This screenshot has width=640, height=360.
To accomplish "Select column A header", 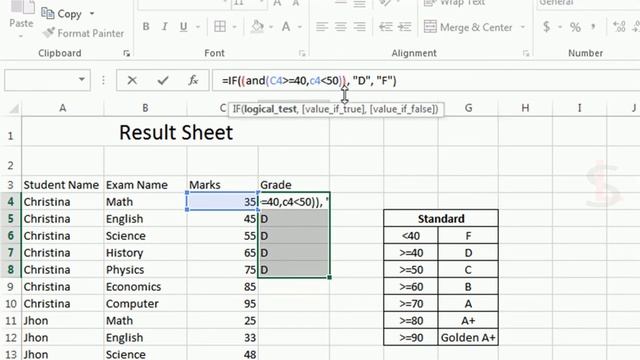I will [x=62, y=108].
